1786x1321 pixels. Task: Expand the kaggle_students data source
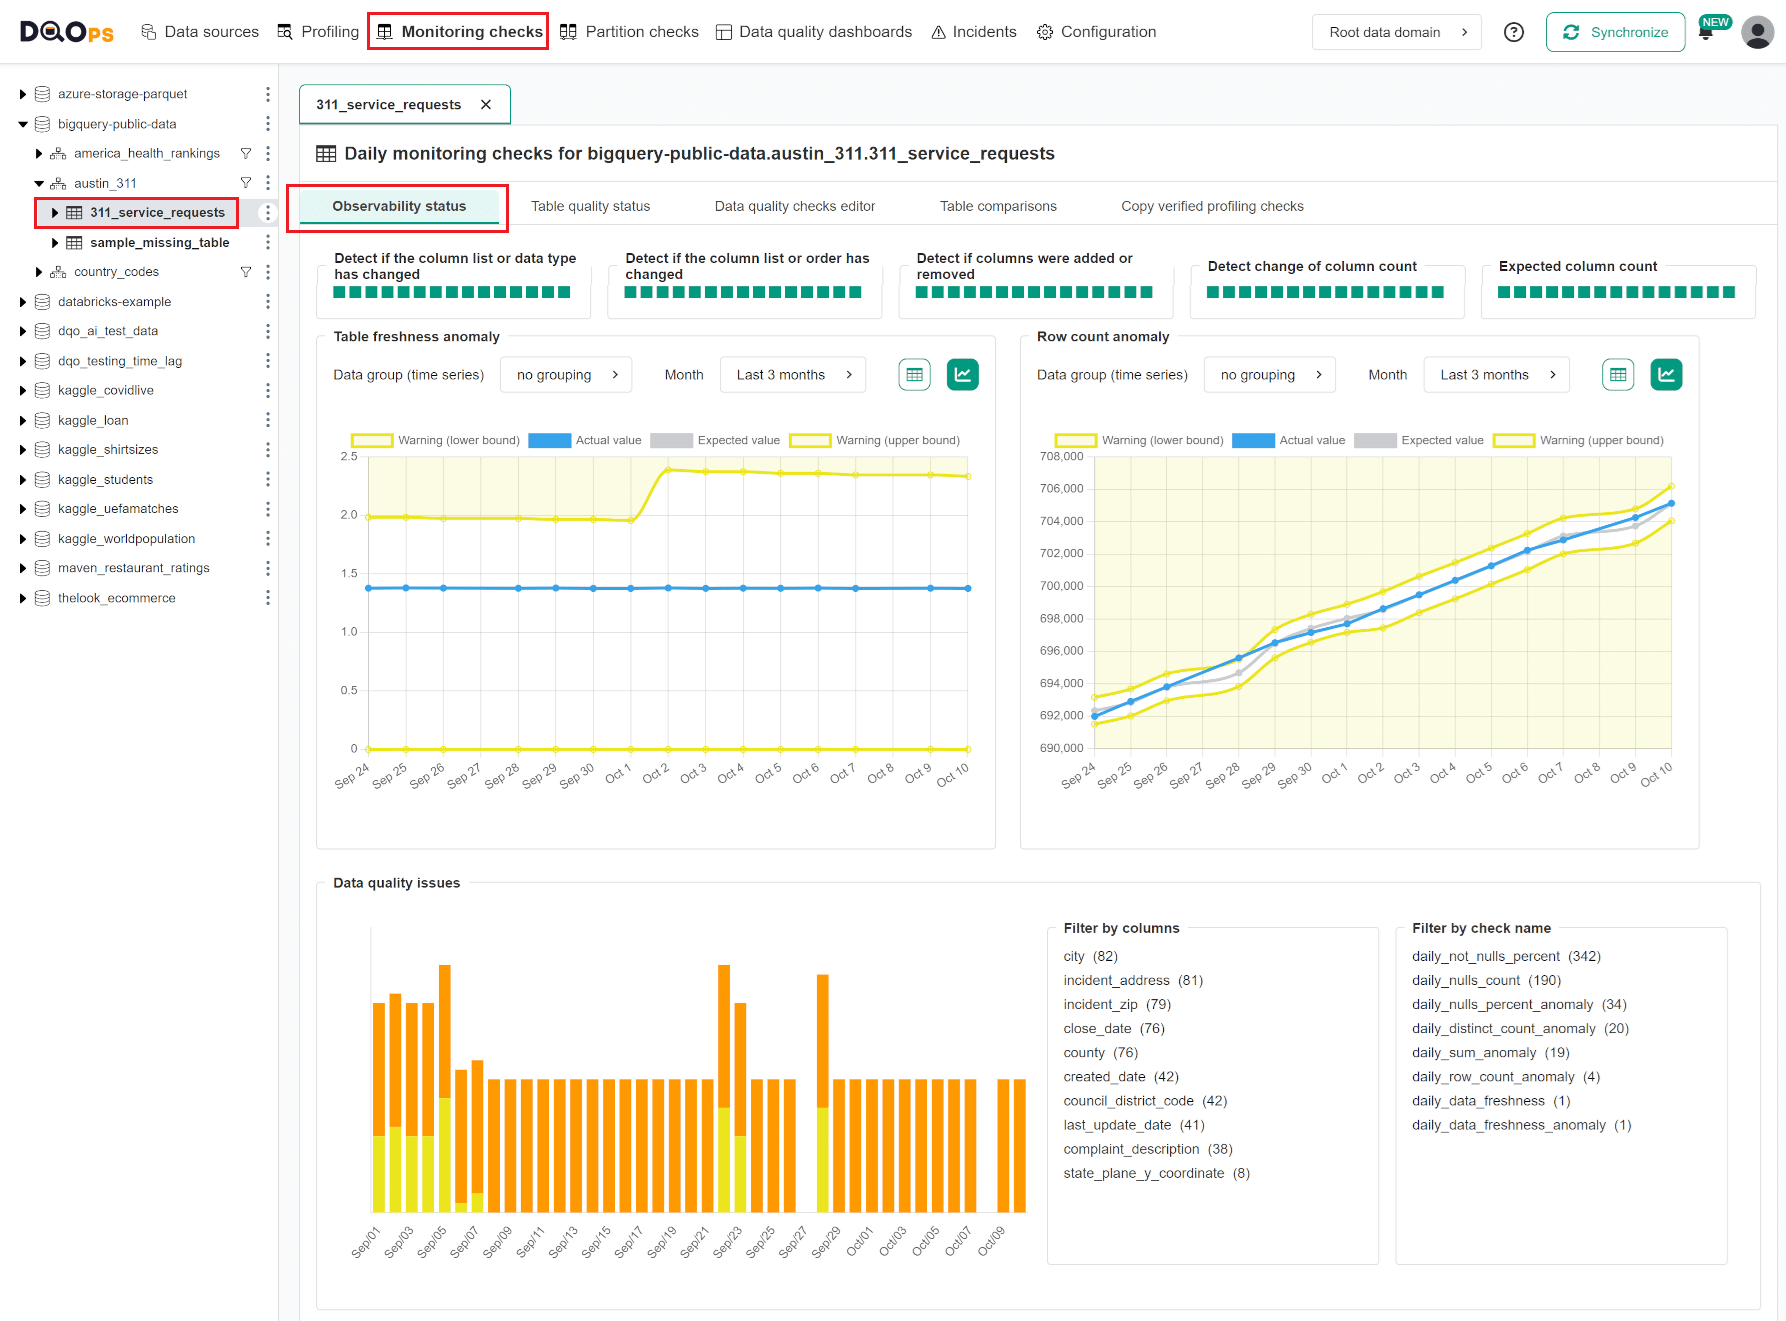(23, 480)
